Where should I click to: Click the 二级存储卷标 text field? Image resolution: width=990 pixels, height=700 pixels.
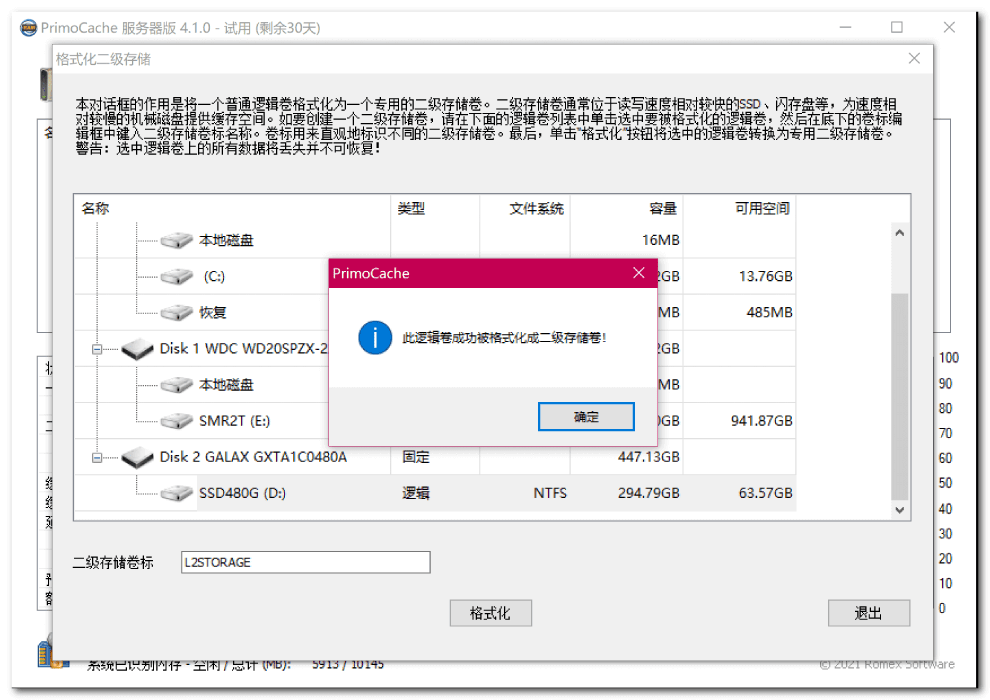click(x=305, y=562)
